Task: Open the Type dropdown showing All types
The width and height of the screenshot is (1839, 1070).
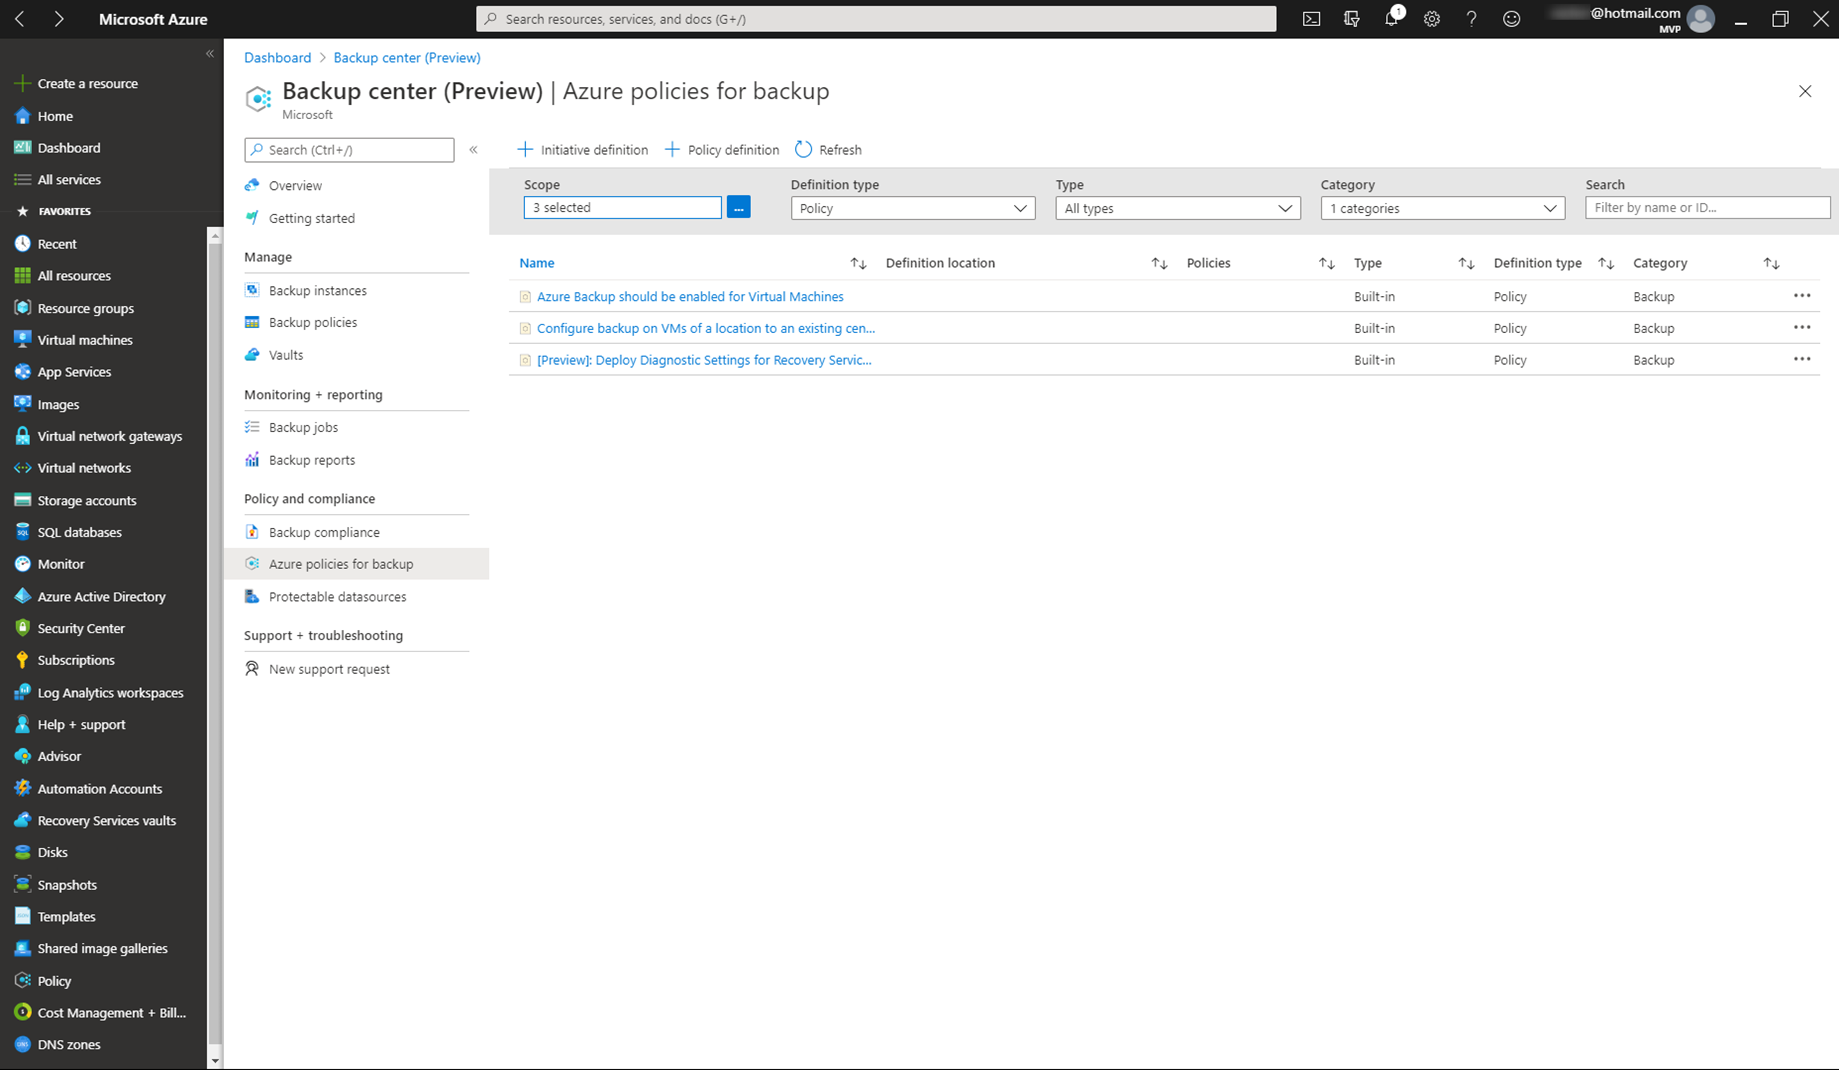Action: coord(1178,208)
